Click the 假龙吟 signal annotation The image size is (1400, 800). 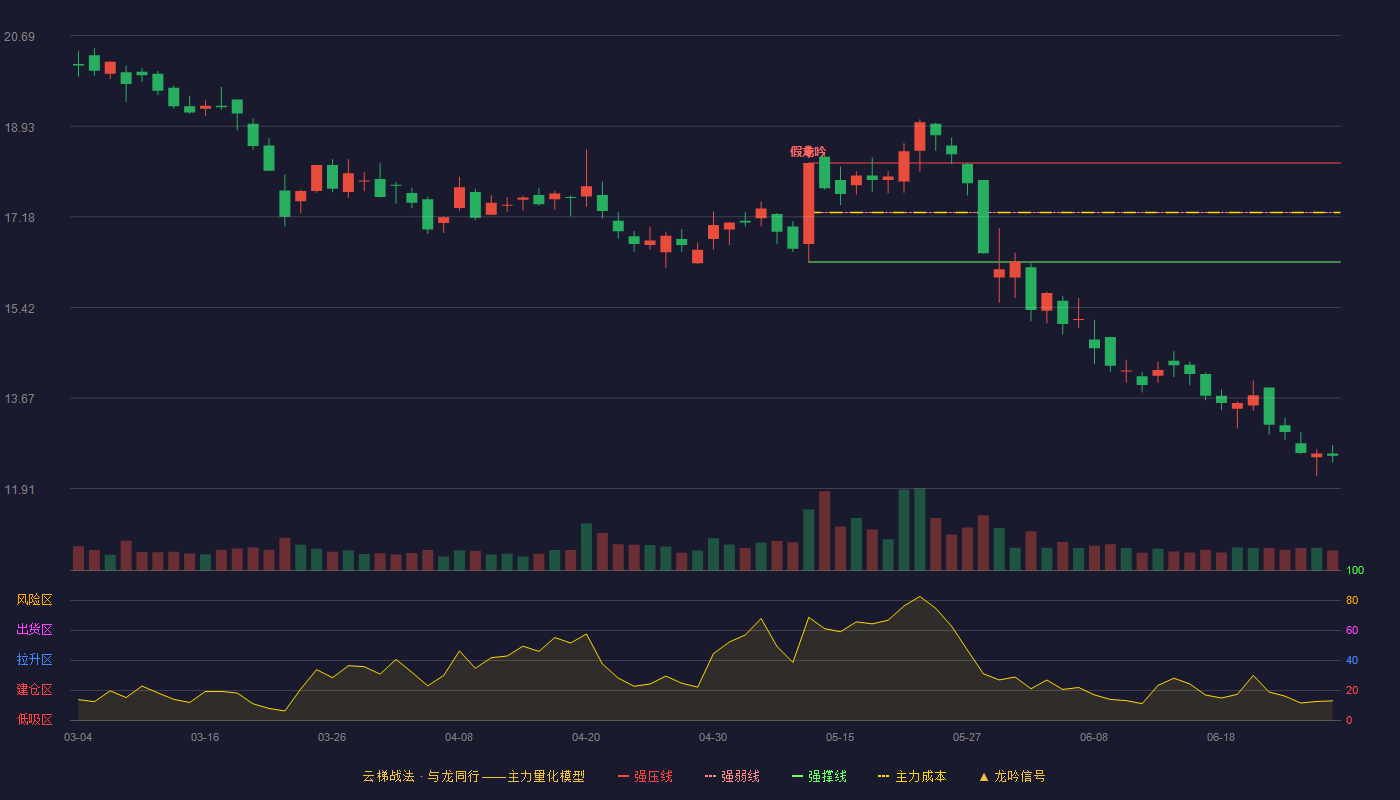(808, 152)
